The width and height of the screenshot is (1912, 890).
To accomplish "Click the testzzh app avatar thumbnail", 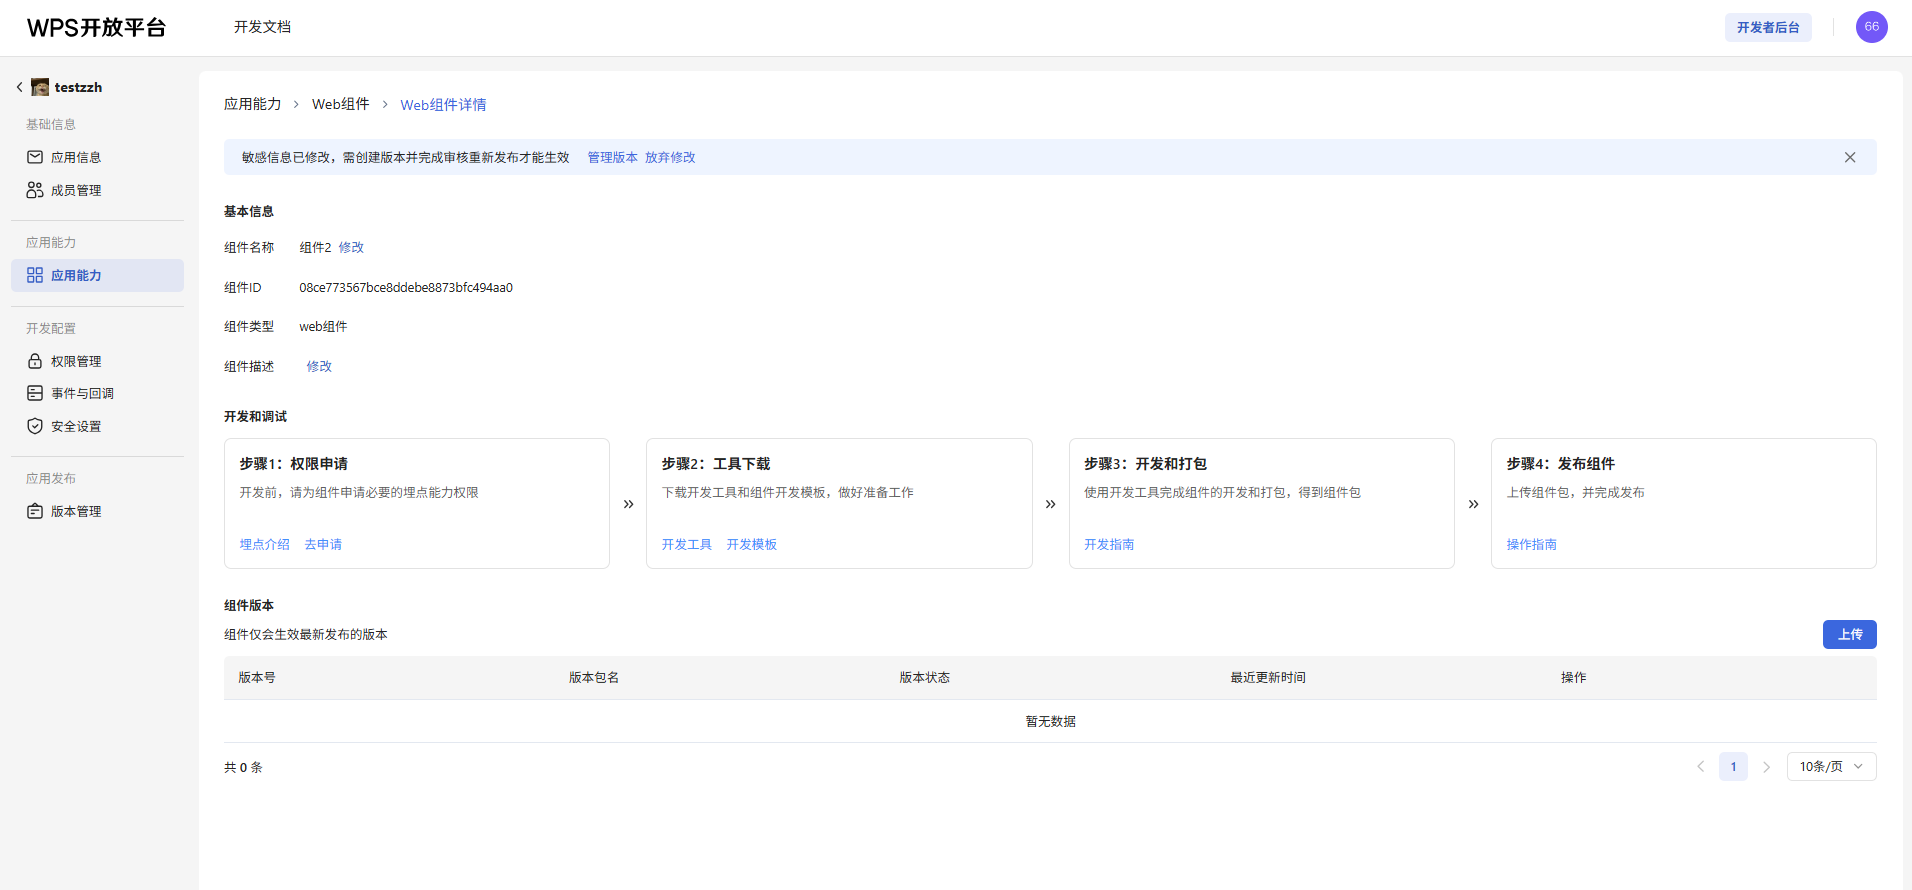I will coord(40,87).
